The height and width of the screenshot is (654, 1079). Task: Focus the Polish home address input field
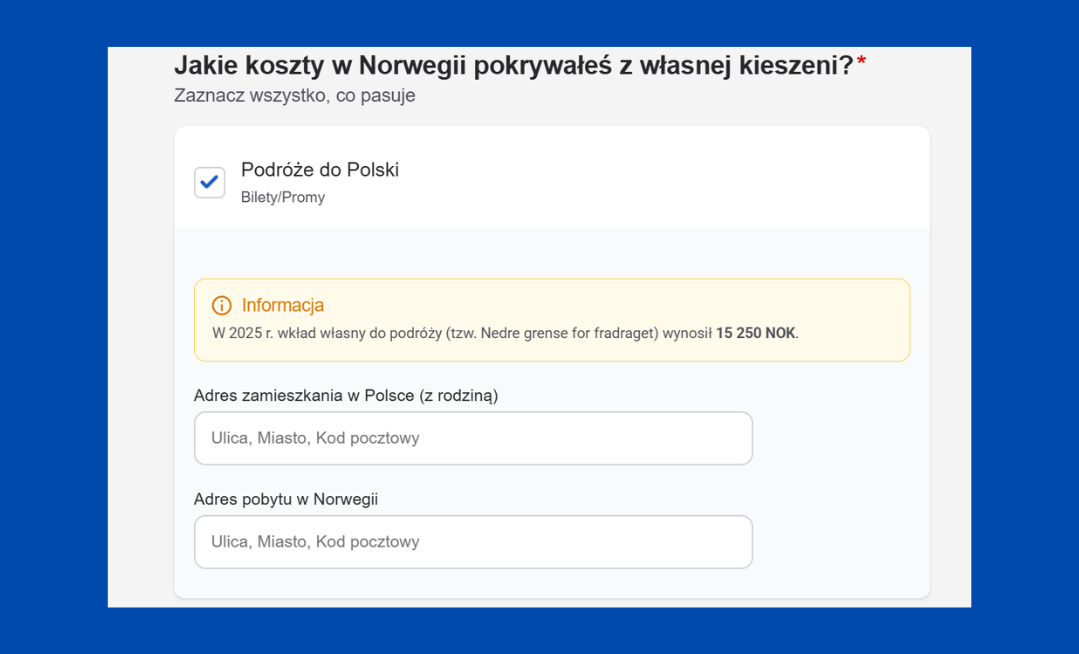coord(473,438)
